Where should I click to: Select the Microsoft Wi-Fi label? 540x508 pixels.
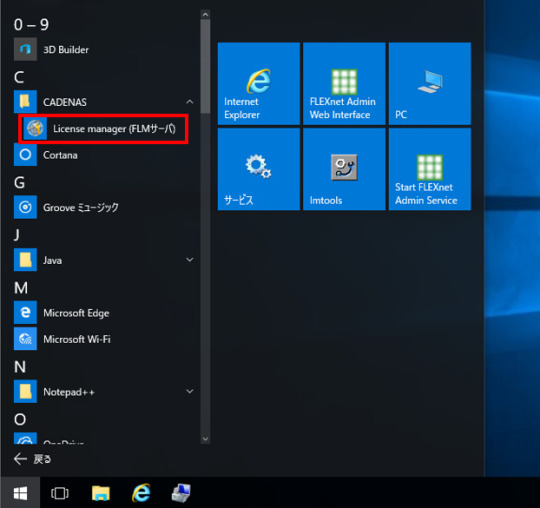[x=77, y=339]
